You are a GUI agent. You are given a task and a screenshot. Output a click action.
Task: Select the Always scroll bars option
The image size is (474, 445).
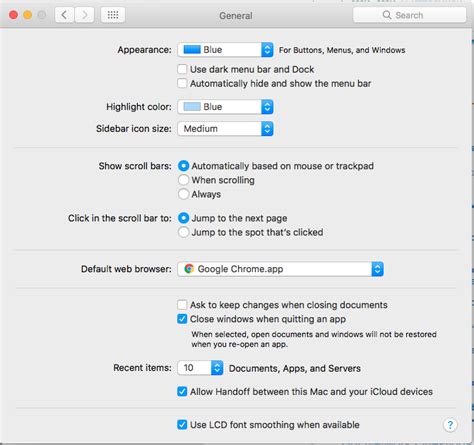click(183, 194)
